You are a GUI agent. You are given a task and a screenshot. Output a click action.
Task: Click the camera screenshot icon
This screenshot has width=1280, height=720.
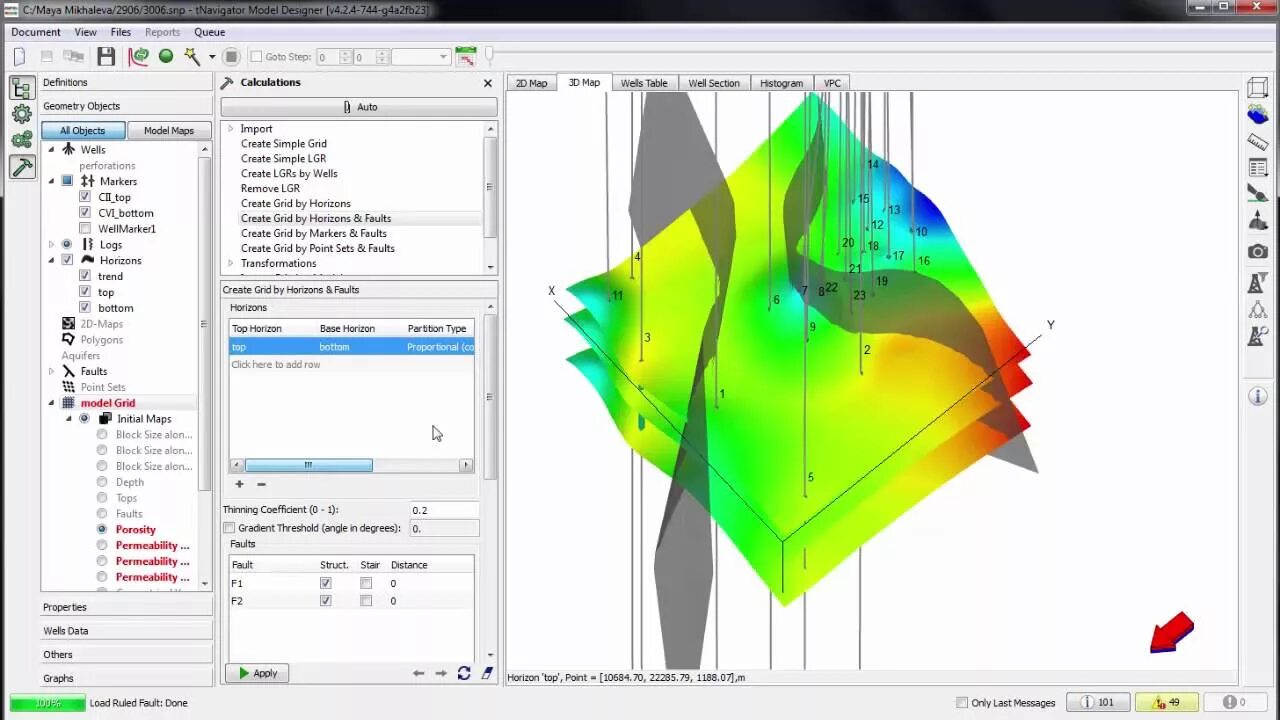[1258, 252]
